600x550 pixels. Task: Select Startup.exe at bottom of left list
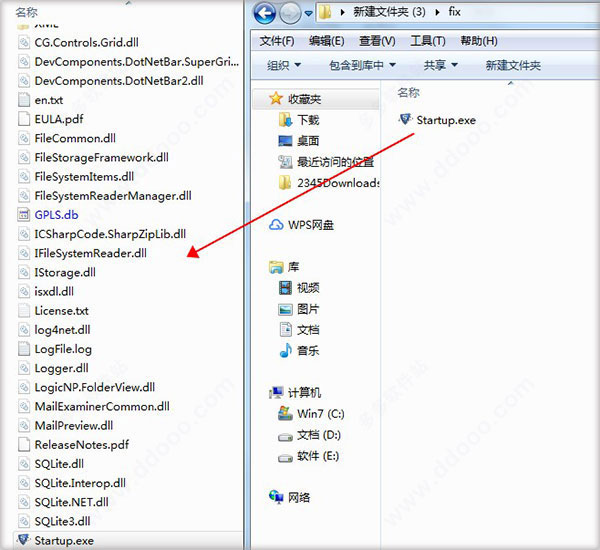(55, 540)
